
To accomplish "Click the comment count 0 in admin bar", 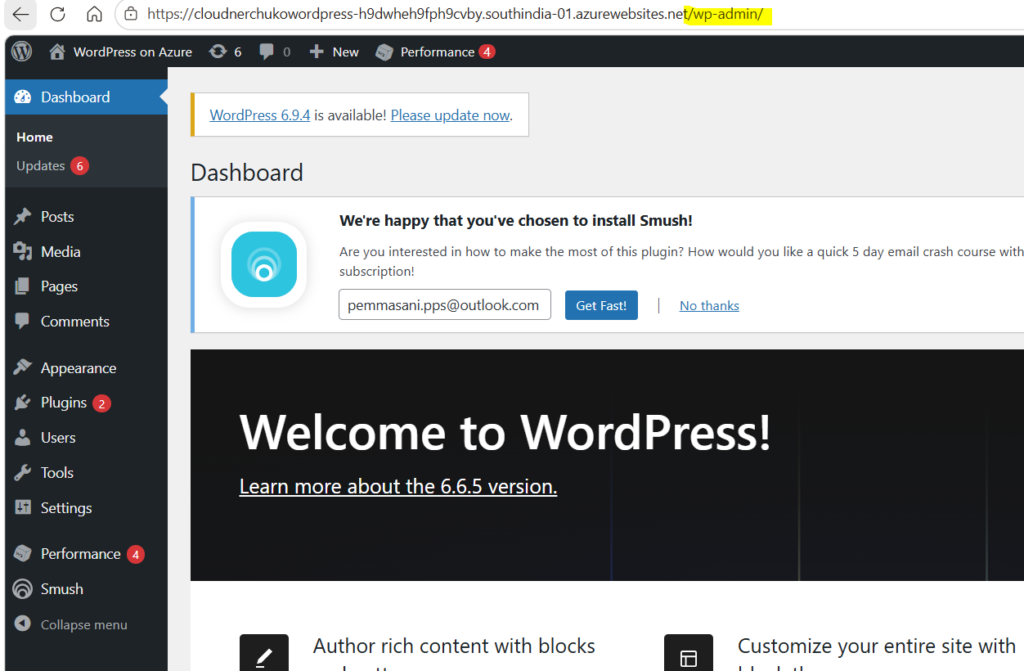I will click(287, 52).
